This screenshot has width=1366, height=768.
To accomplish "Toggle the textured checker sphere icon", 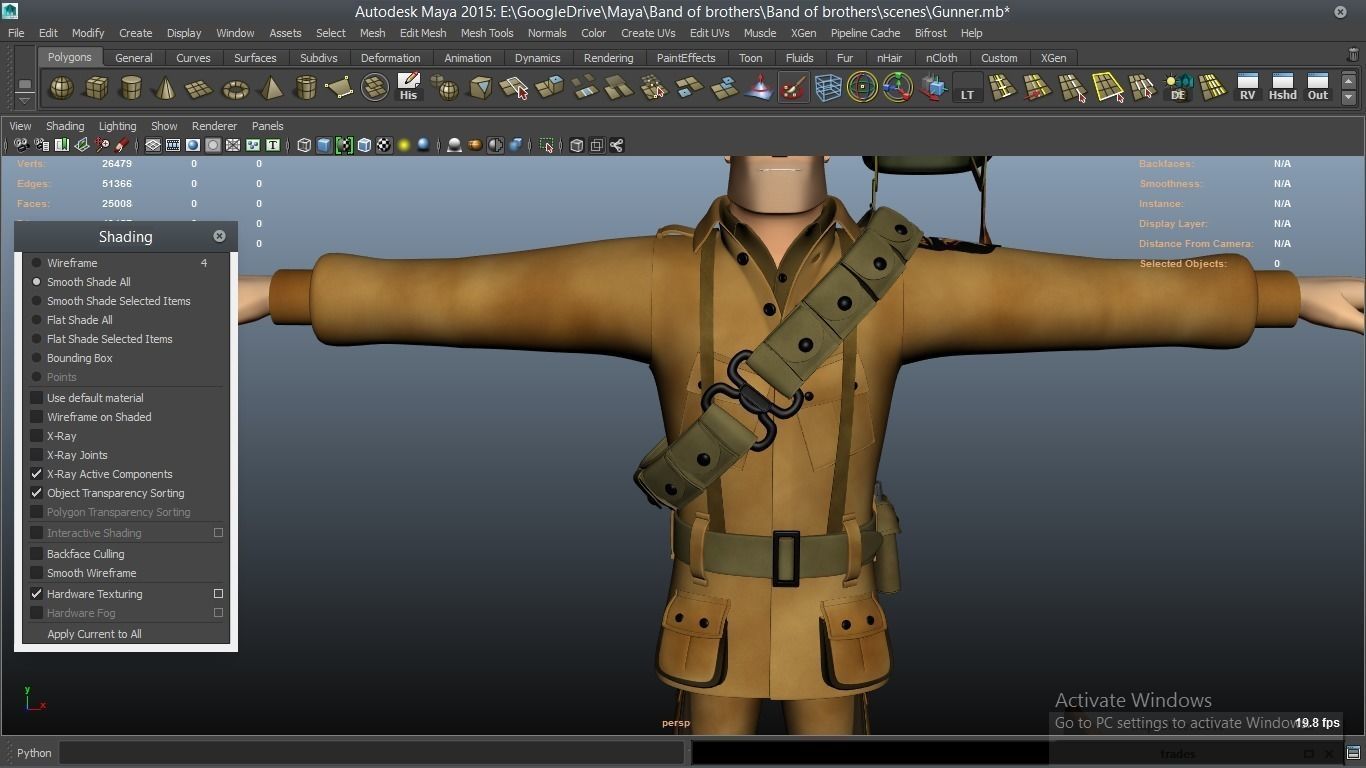I will [x=384, y=145].
